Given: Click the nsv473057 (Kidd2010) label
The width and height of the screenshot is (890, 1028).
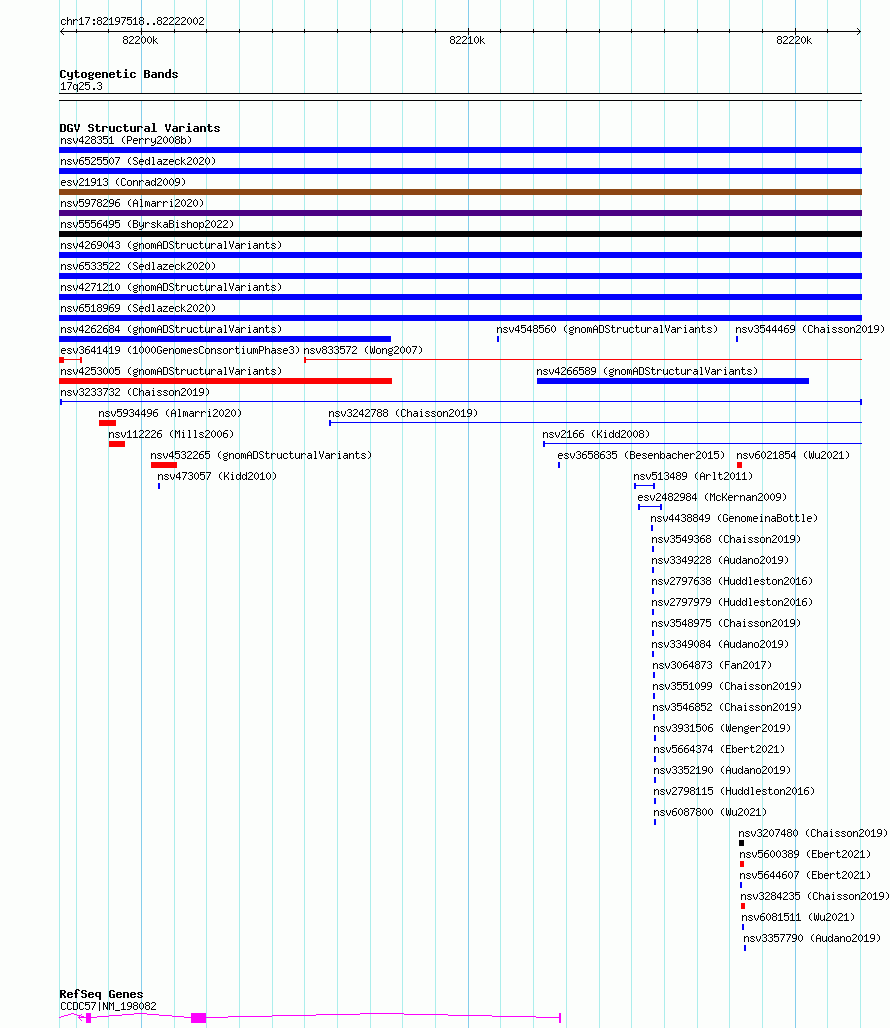Looking at the screenshot, I should tap(217, 476).
